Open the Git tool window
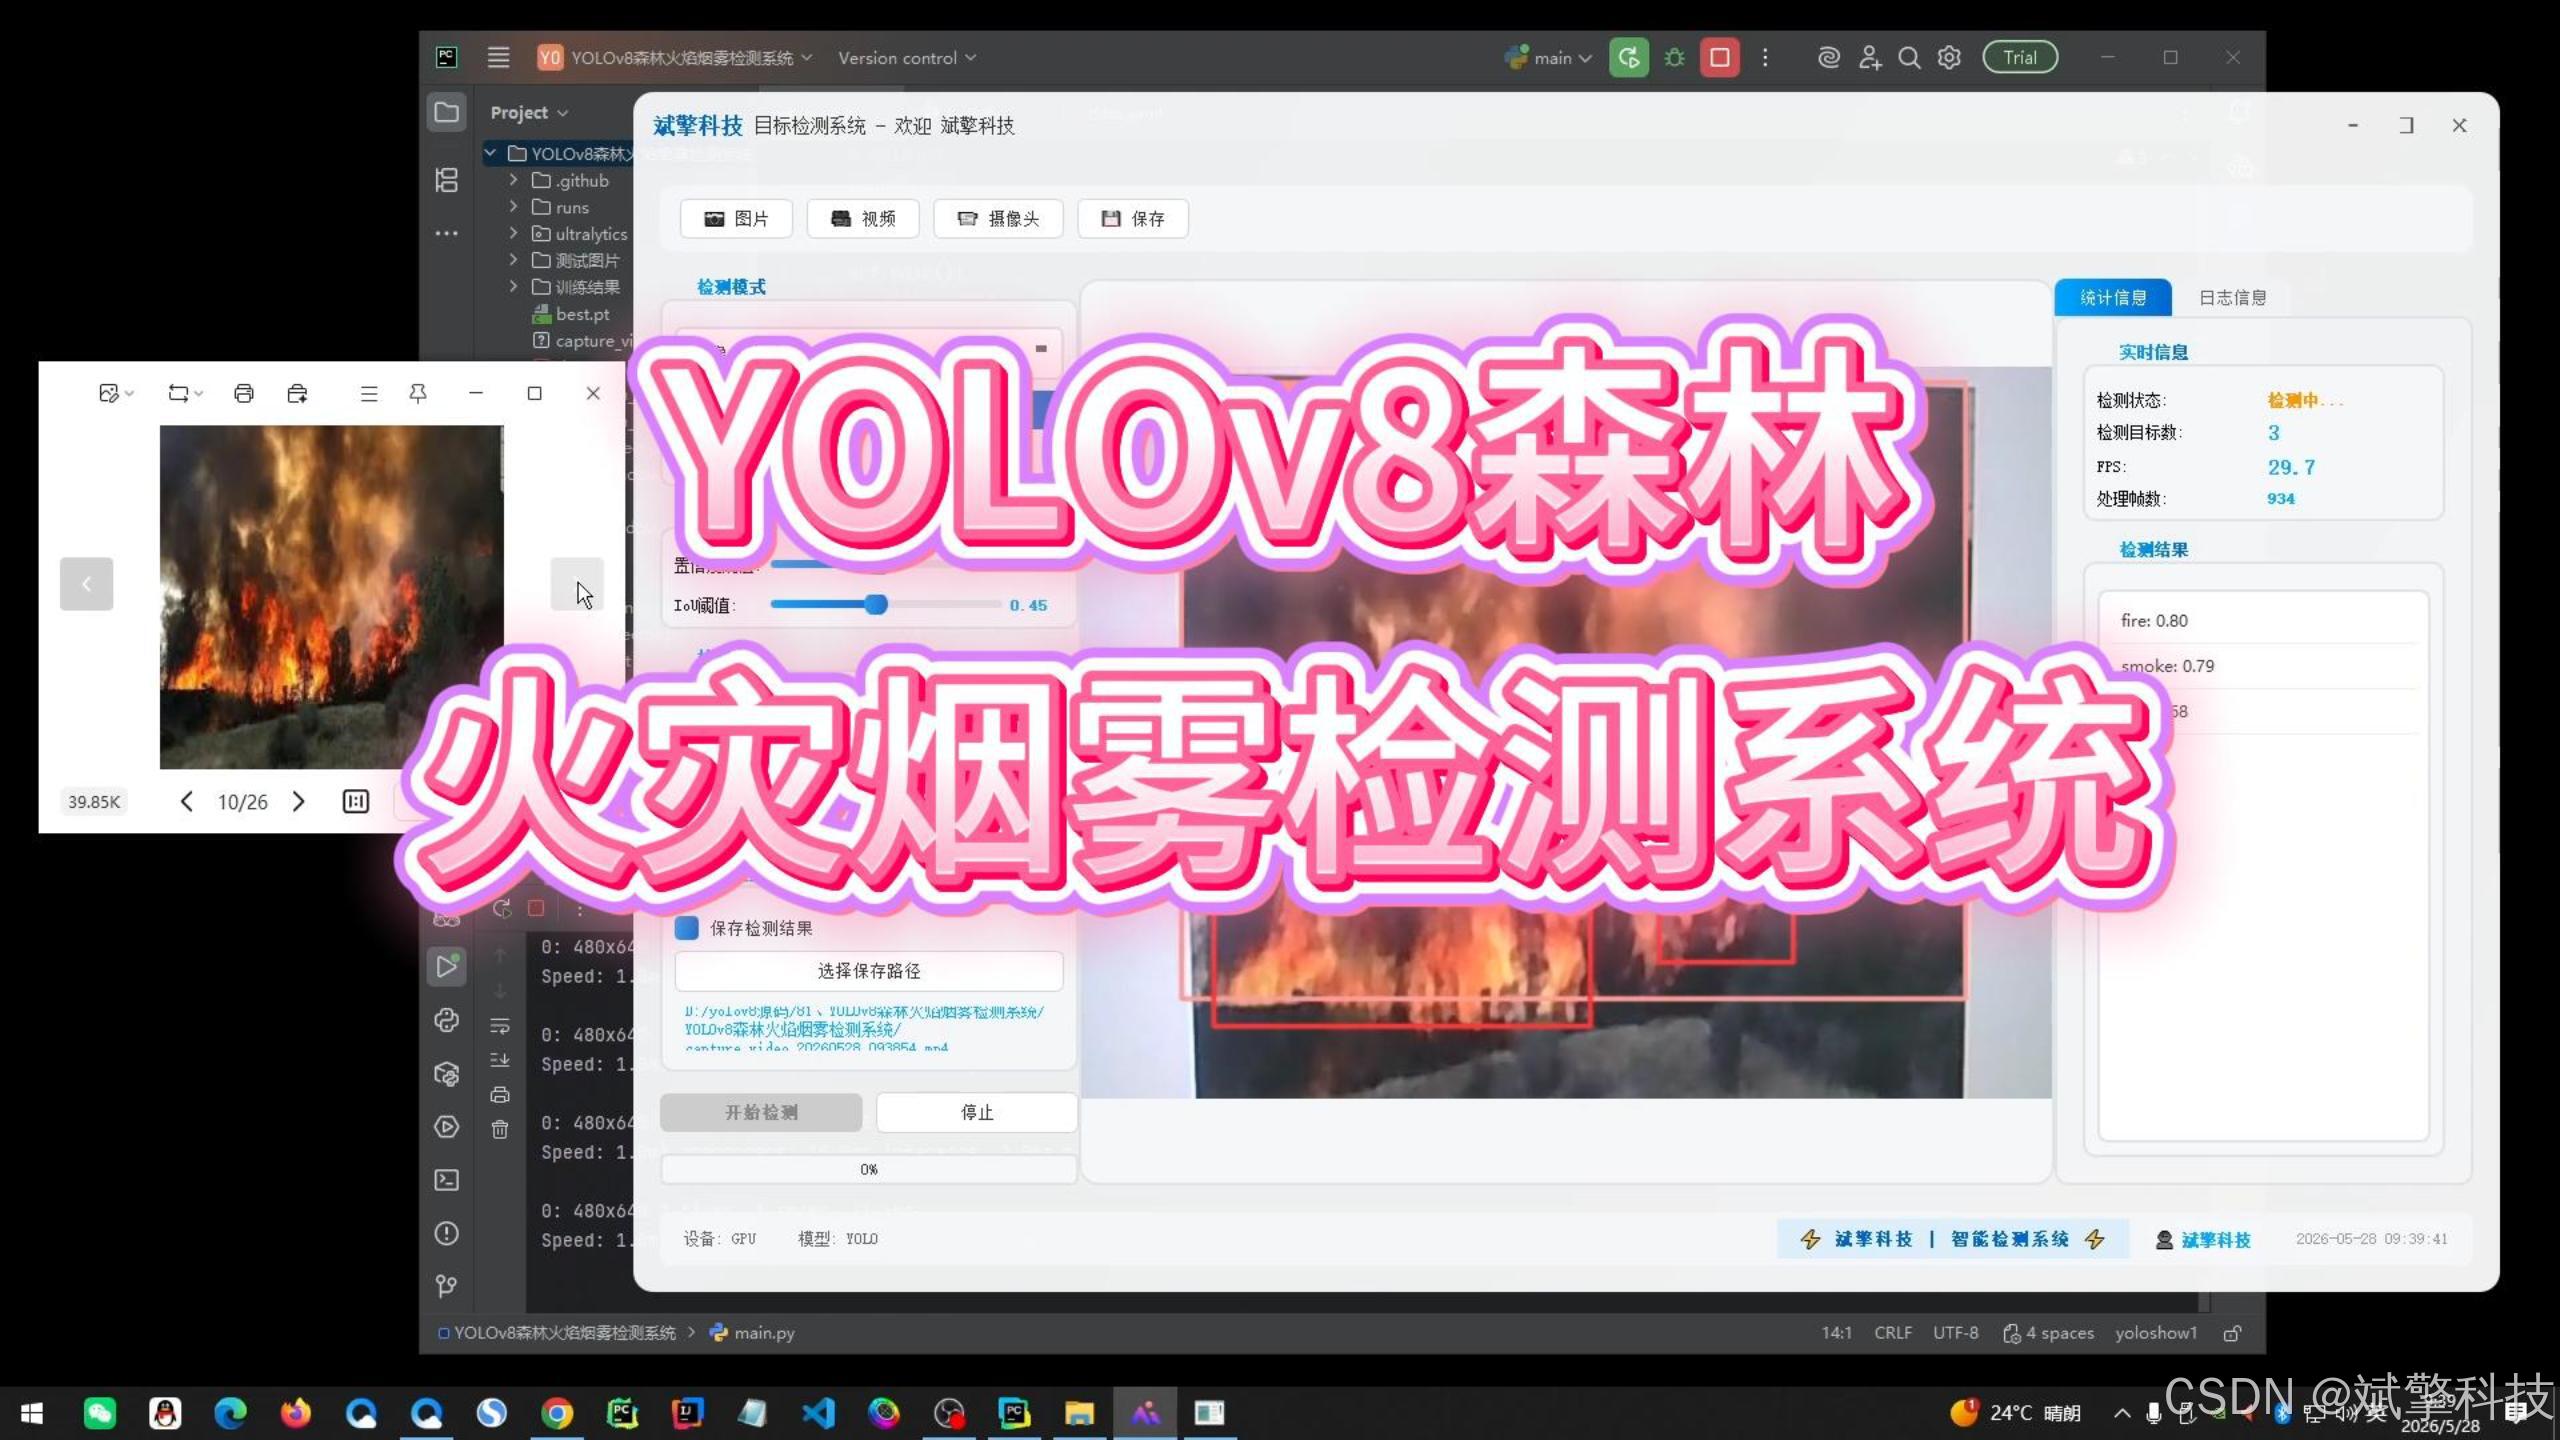The image size is (2560, 1440). (x=446, y=1286)
